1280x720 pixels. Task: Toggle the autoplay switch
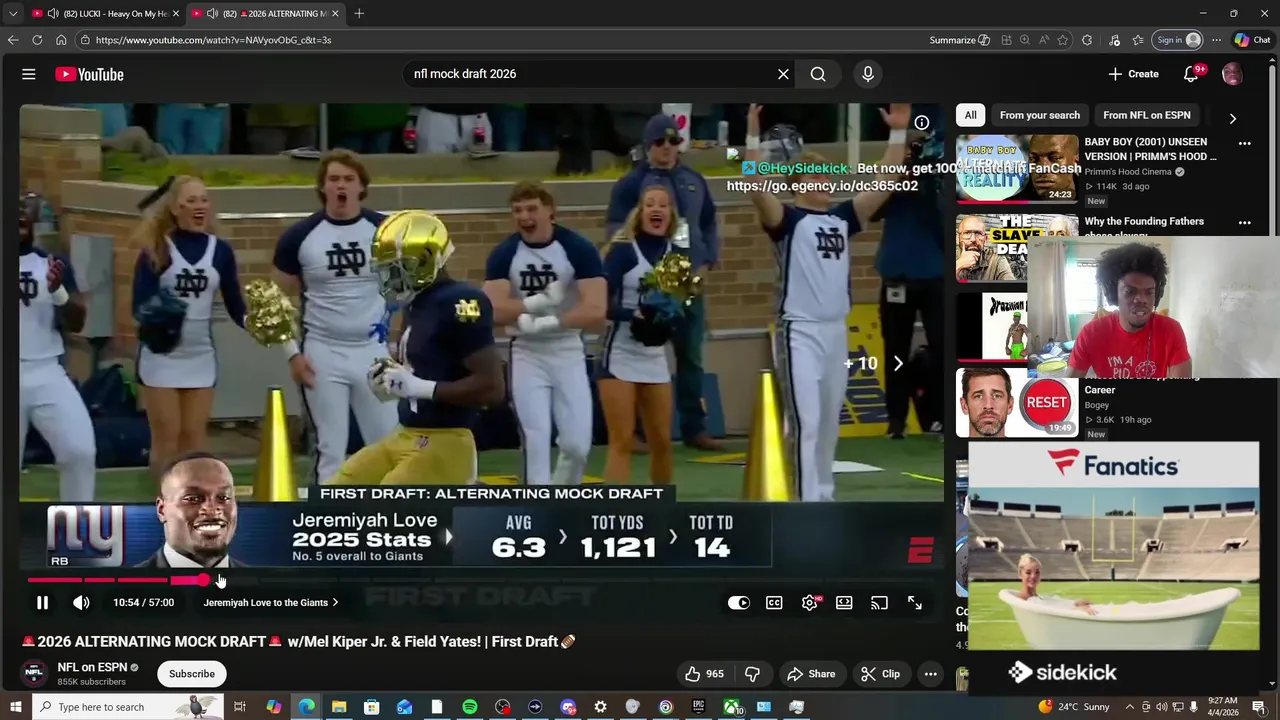(x=739, y=603)
